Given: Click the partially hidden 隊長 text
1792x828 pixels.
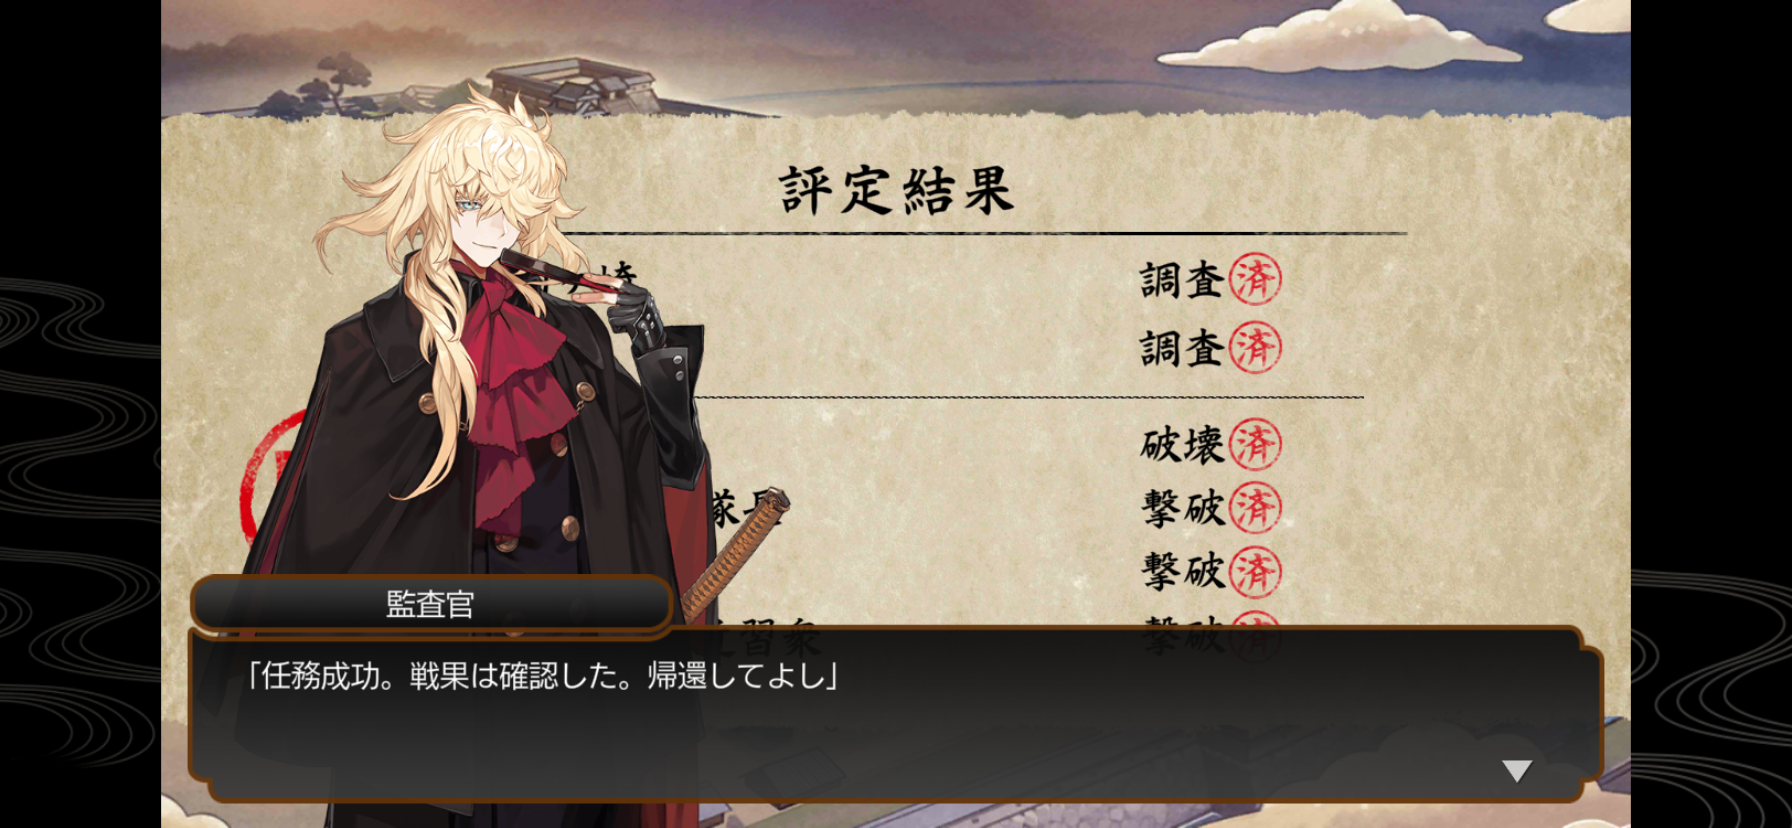Looking at the screenshot, I should [748, 507].
